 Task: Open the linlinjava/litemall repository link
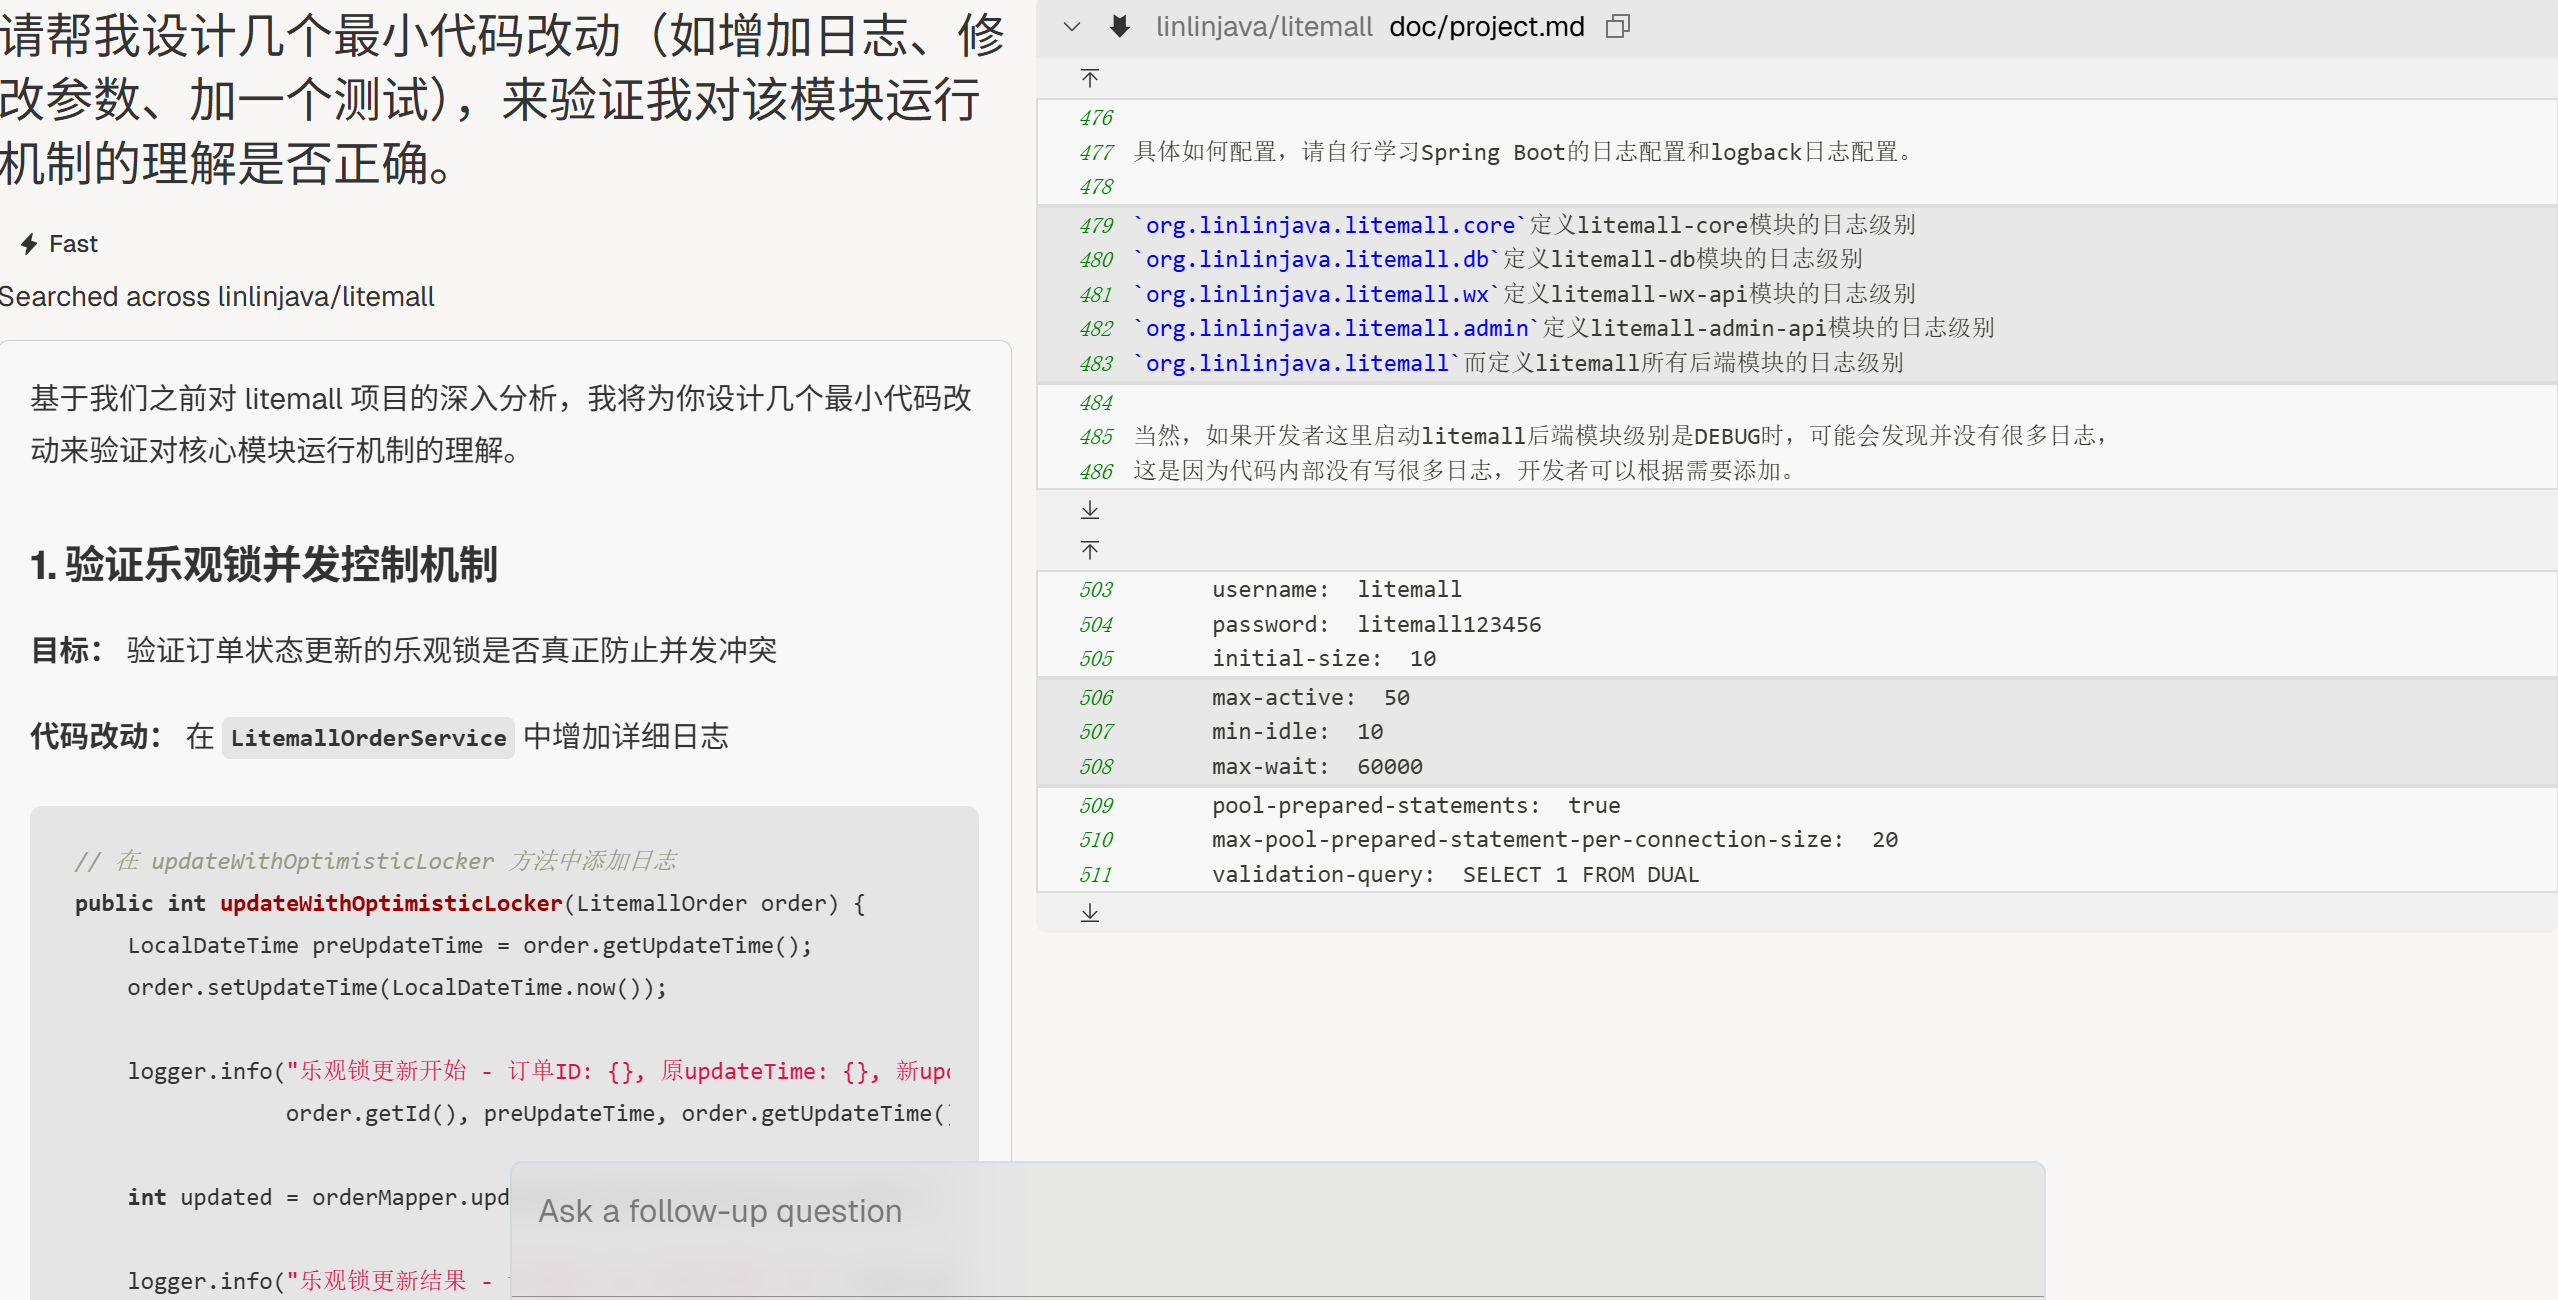click(x=1263, y=27)
